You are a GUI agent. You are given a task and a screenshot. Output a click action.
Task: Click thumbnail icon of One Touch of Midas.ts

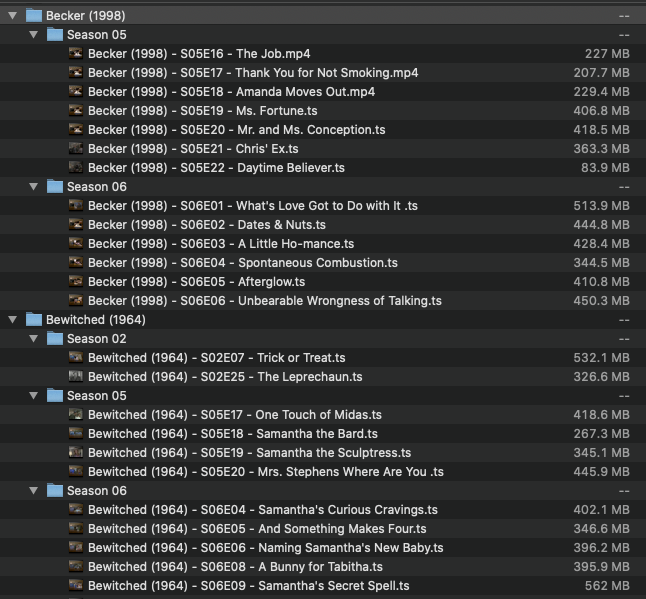point(76,414)
